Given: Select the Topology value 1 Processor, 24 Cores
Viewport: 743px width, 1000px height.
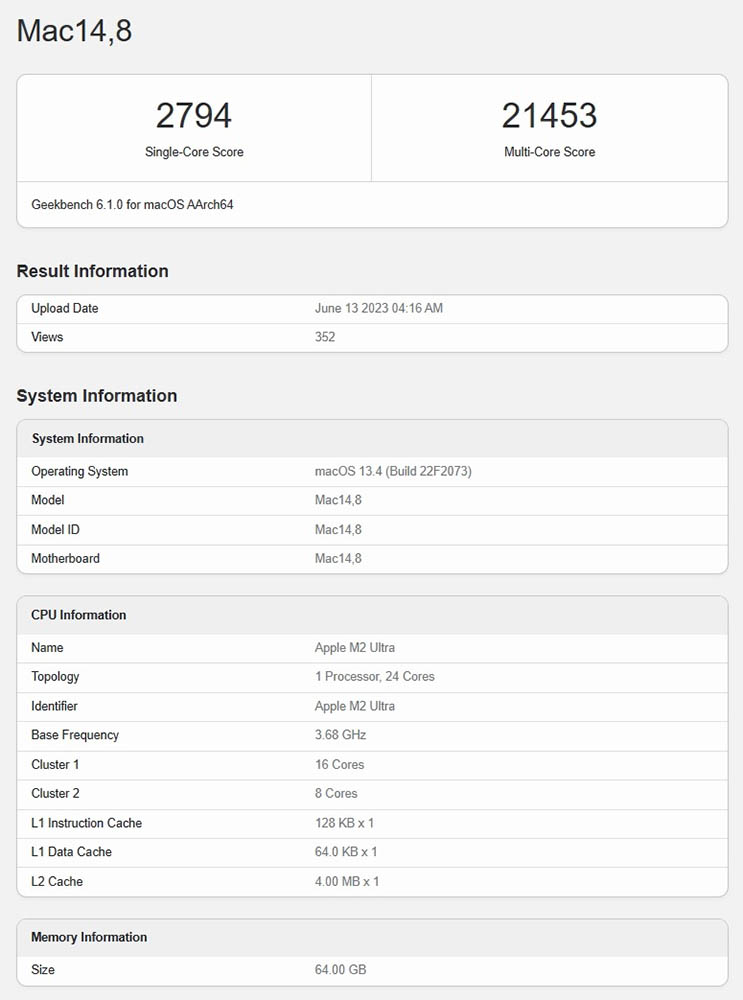Looking at the screenshot, I should [x=375, y=677].
